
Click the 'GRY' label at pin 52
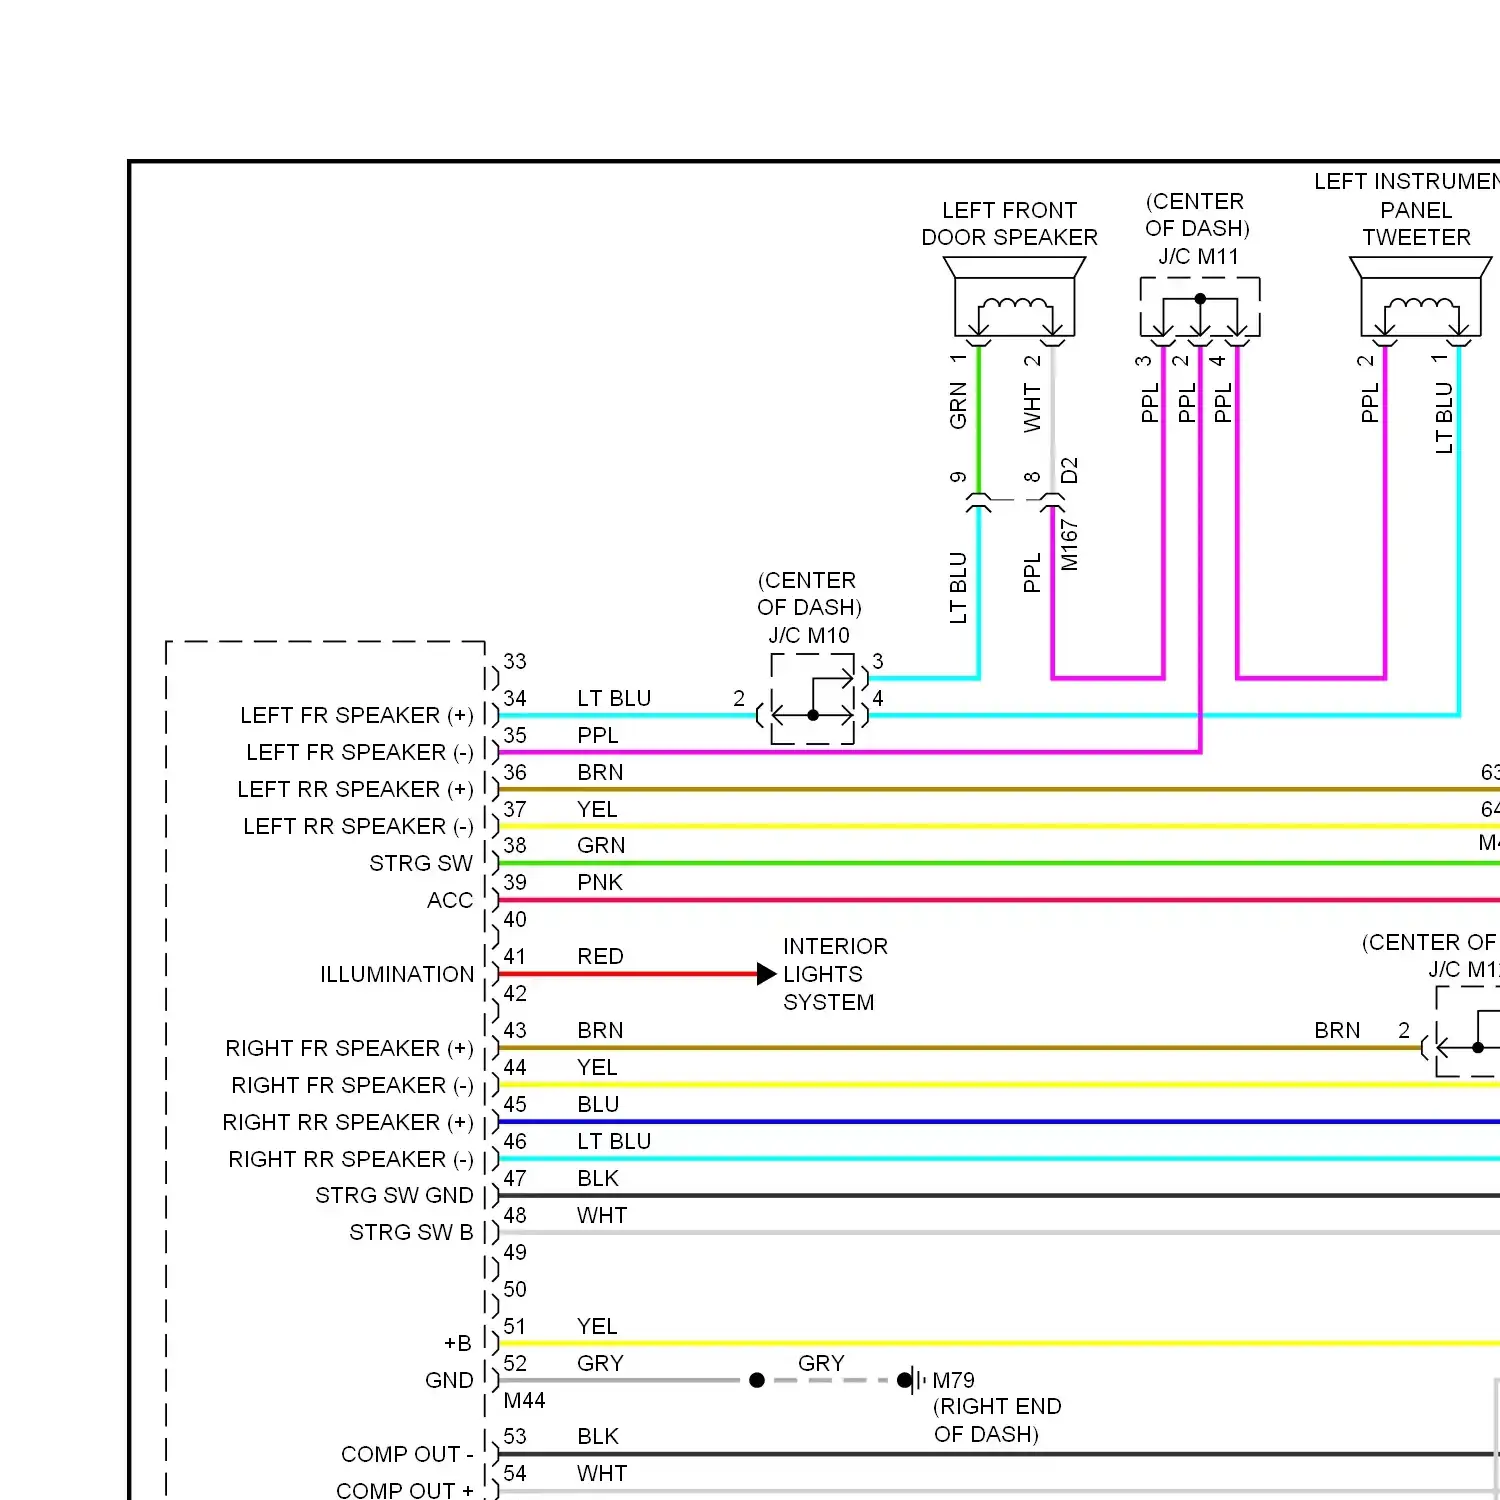click(x=600, y=1363)
